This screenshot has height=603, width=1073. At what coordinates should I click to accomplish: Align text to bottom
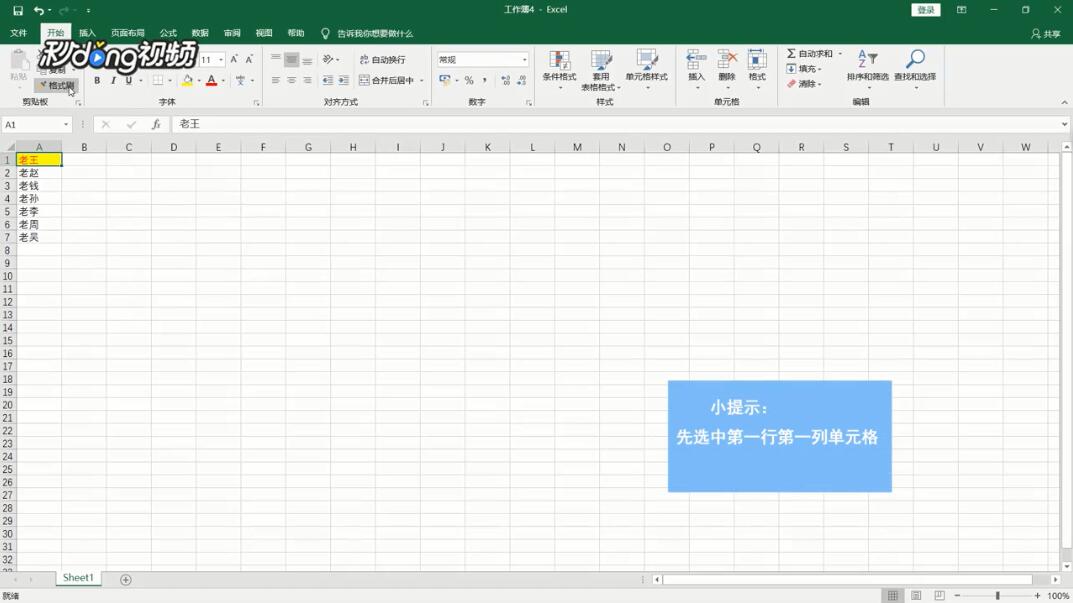(307, 60)
